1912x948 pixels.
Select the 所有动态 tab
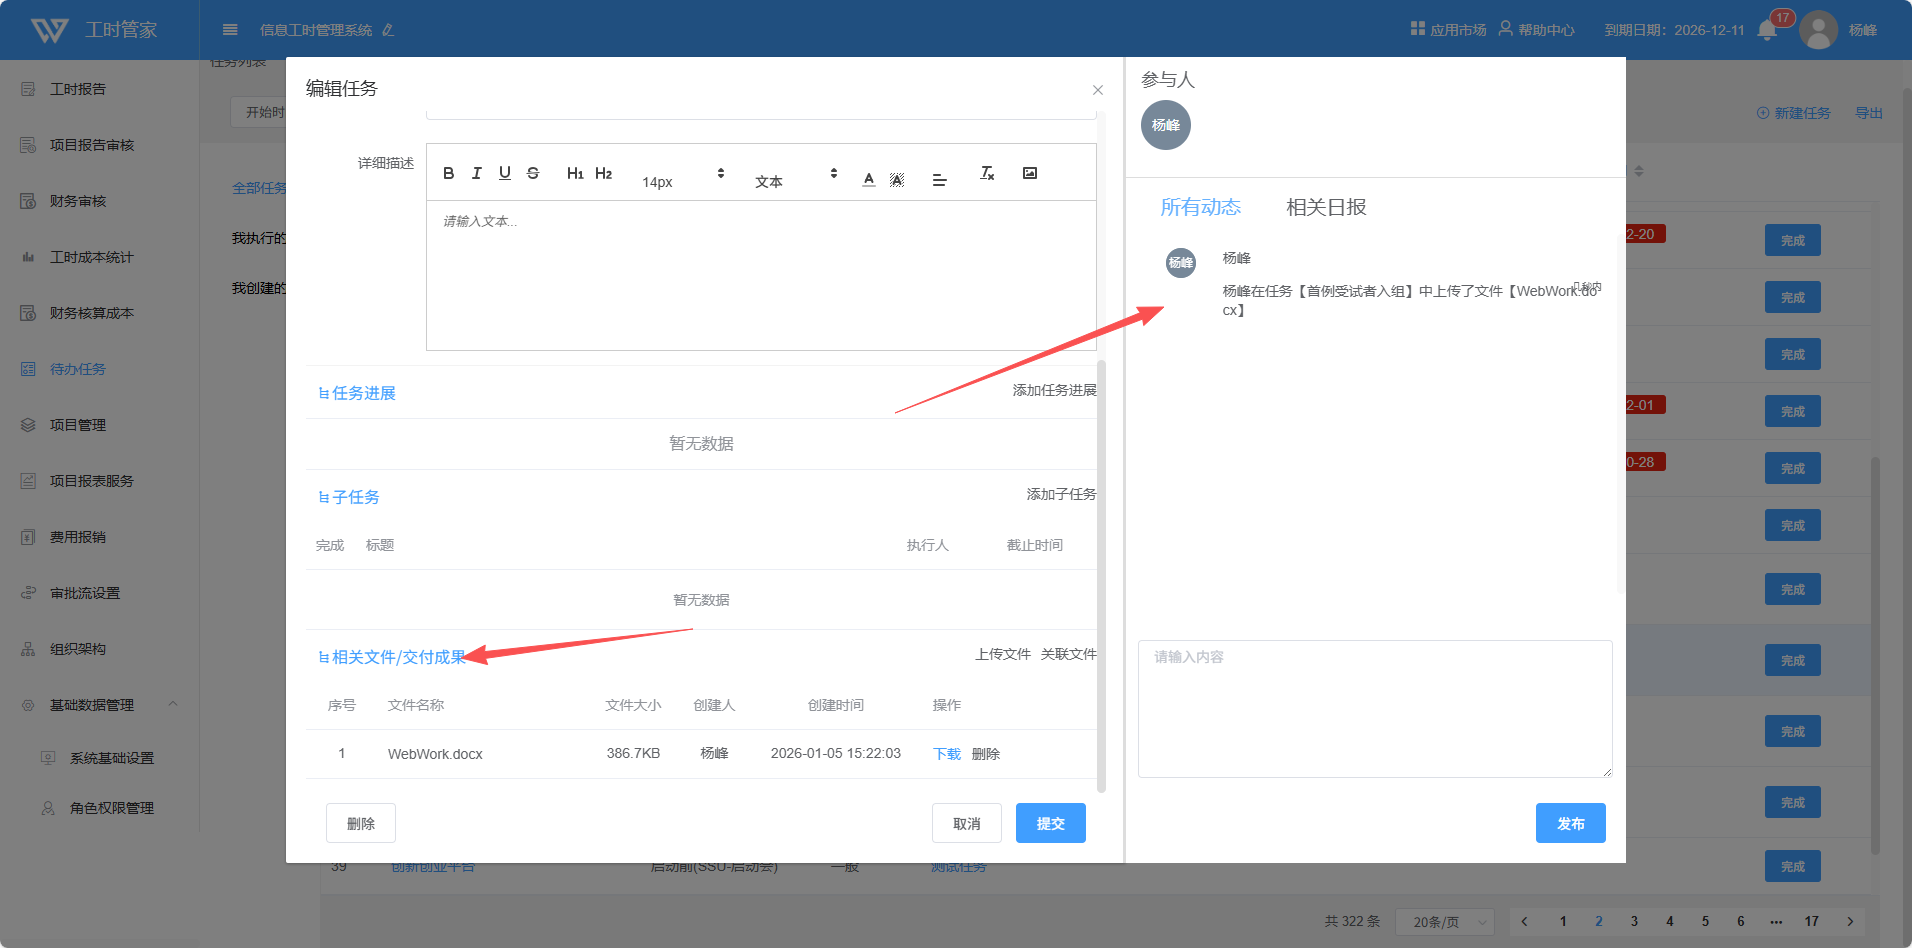click(x=1200, y=207)
